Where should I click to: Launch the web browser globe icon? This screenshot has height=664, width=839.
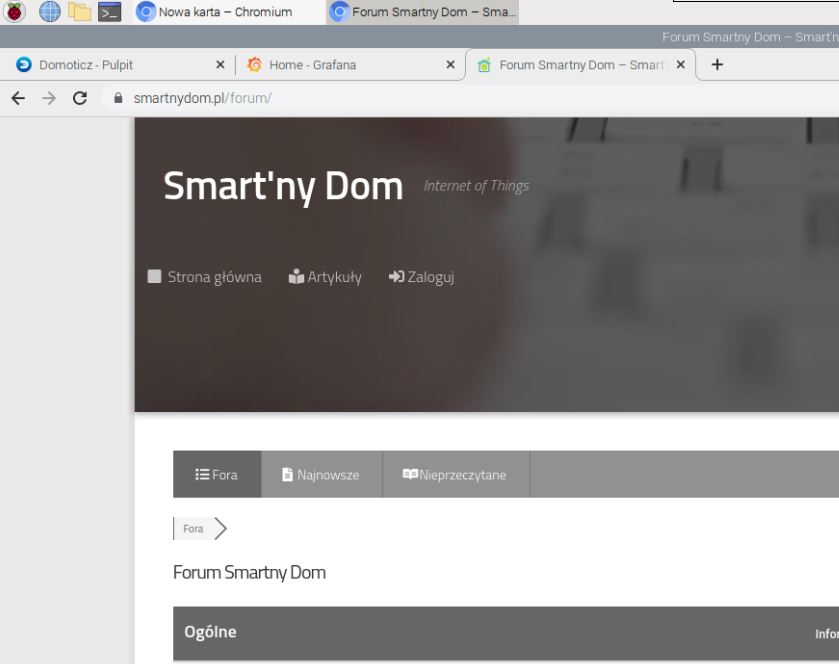(49, 11)
